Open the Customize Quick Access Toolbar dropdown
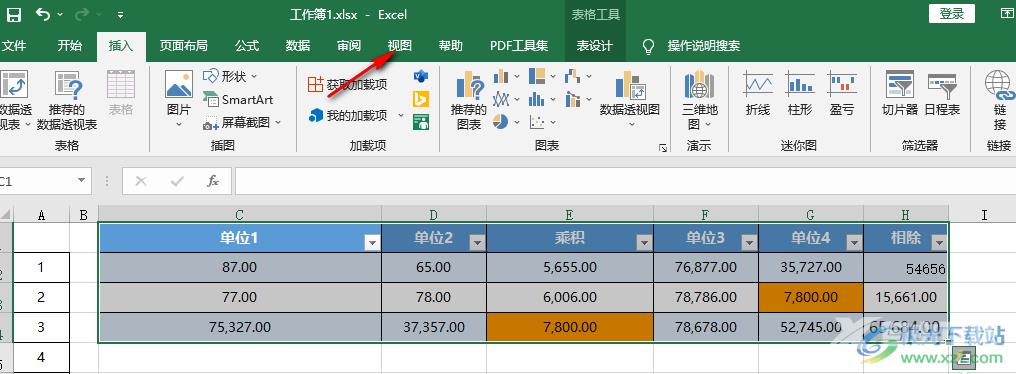This screenshot has height=374, width=1016. pos(121,14)
